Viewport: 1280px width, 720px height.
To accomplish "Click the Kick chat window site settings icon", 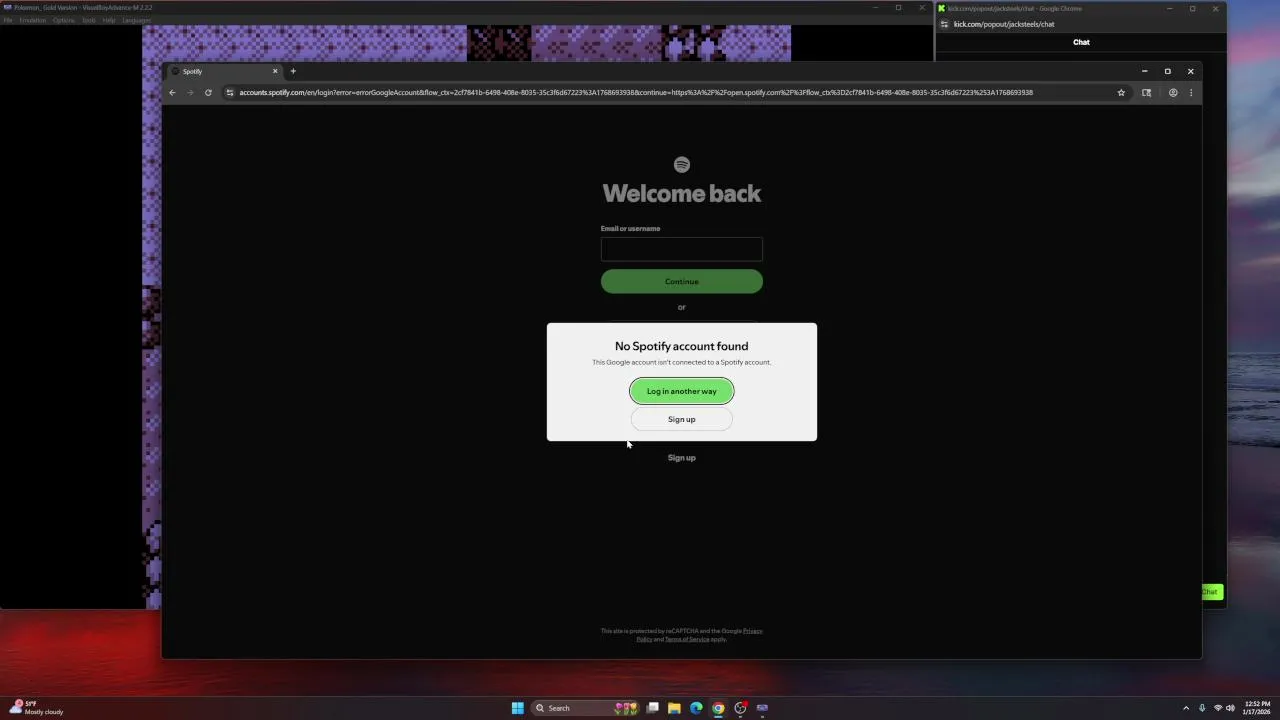I will click(x=944, y=24).
